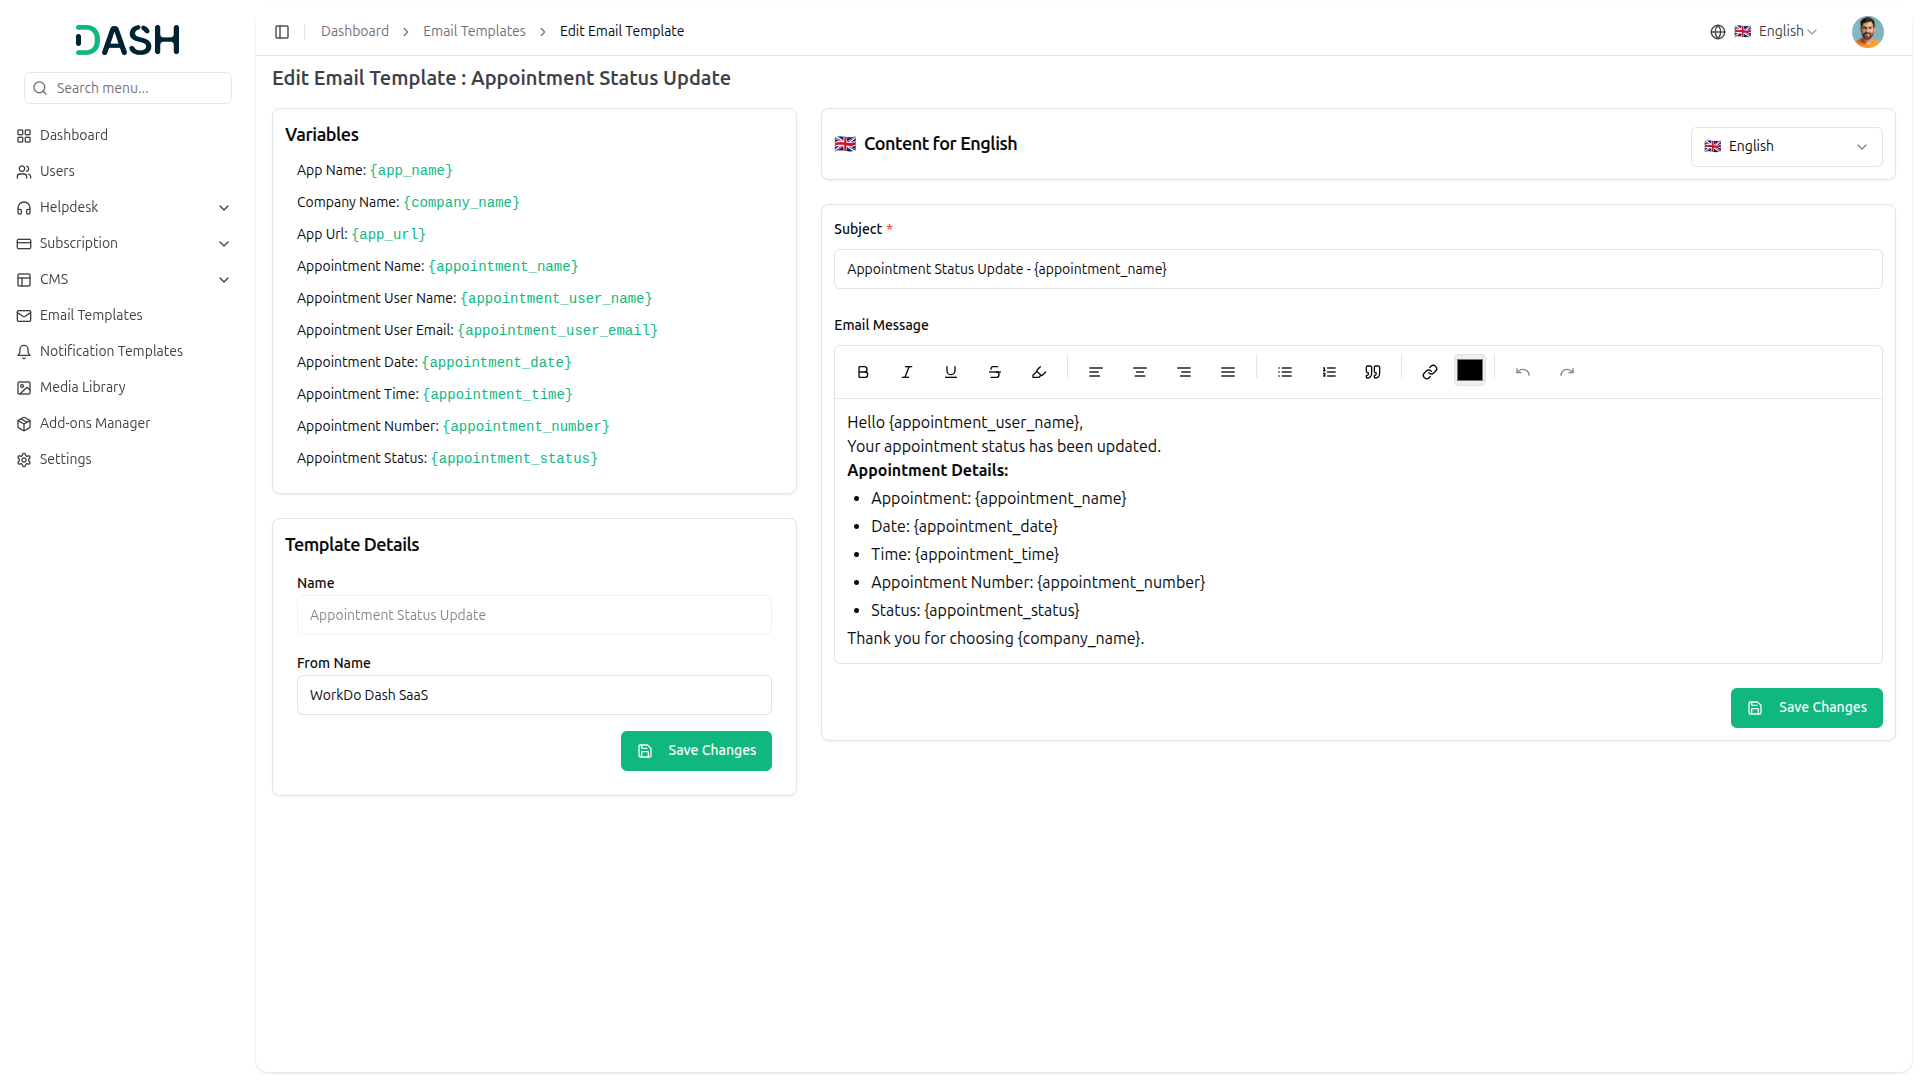Toggle sidebar panel icon
The height and width of the screenshot is (1080, 1920).
pos(282,32)
